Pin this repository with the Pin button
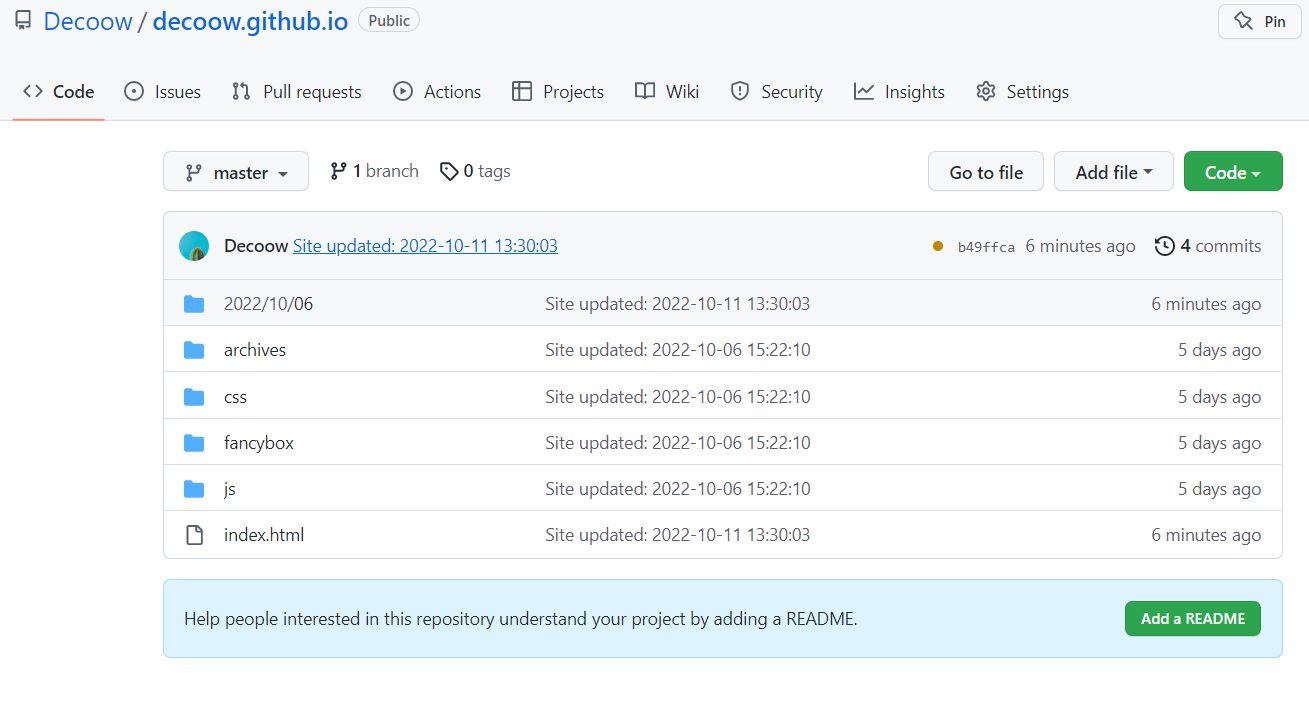The width and height of the screenshot is (1309, 704). (x=1259, y=21)
